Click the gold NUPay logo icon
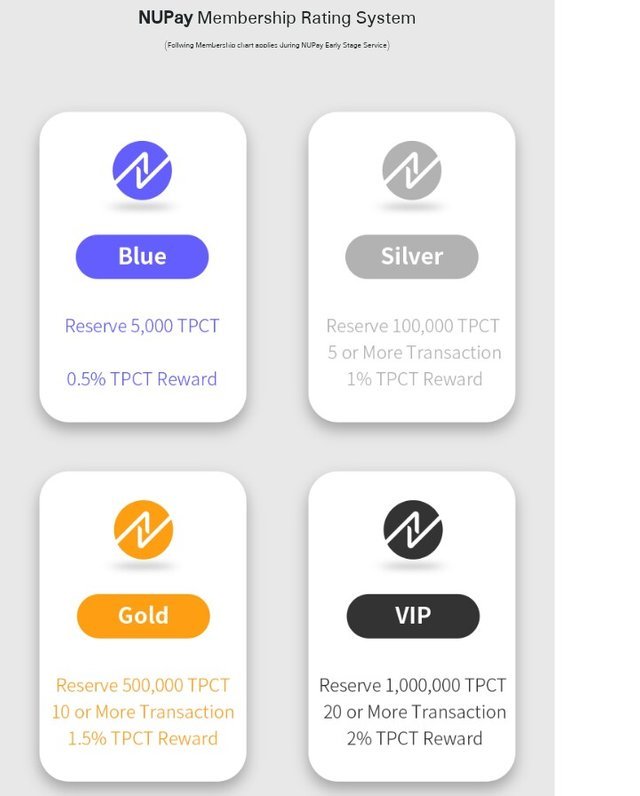640x796 pixels. (x=143, y=529)
